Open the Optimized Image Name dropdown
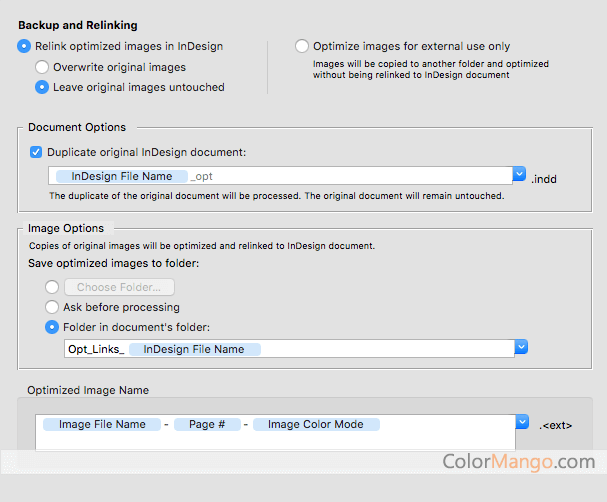Screen dimensions: 607x502 [521, 422]
